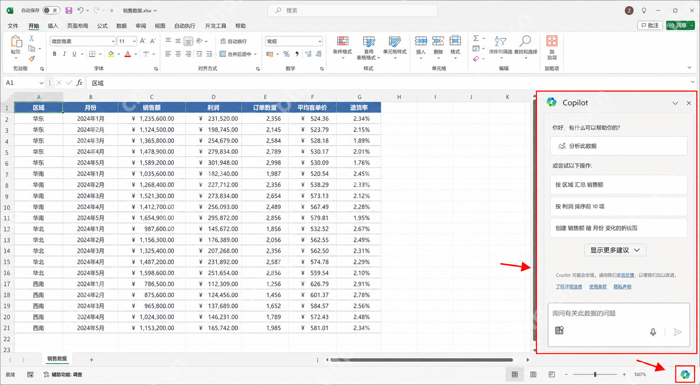700x385 pixels.
Task: Click the AutoSum sigma icon
Action: click(476, 38)
